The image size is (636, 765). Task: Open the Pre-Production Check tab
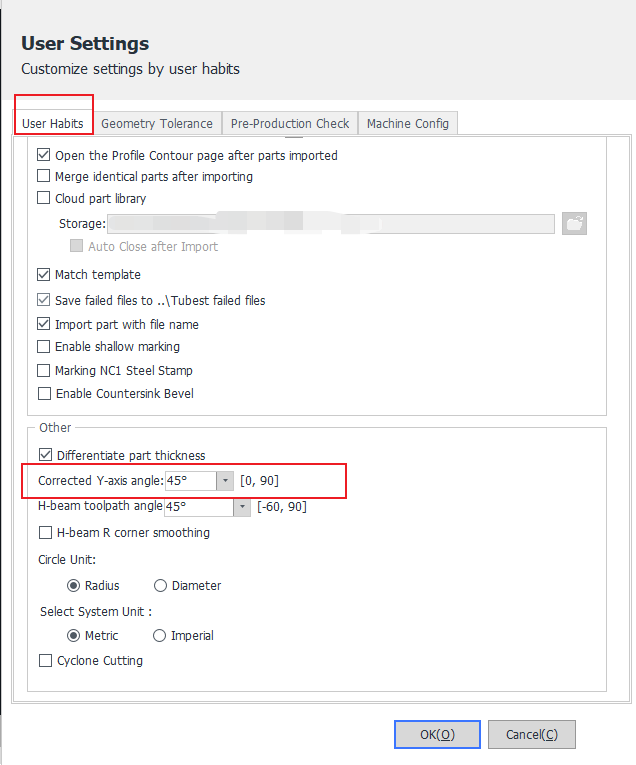[x=290, y=123]
